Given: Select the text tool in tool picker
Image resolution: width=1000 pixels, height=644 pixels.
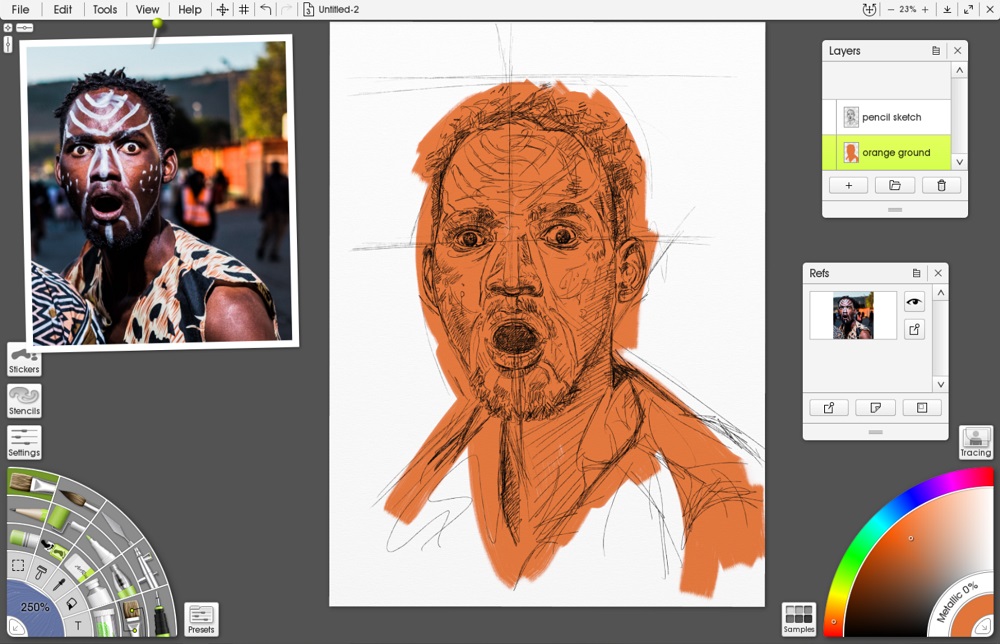Looking at the screenshot, I should pyautogui.click(x=78, y=626).
